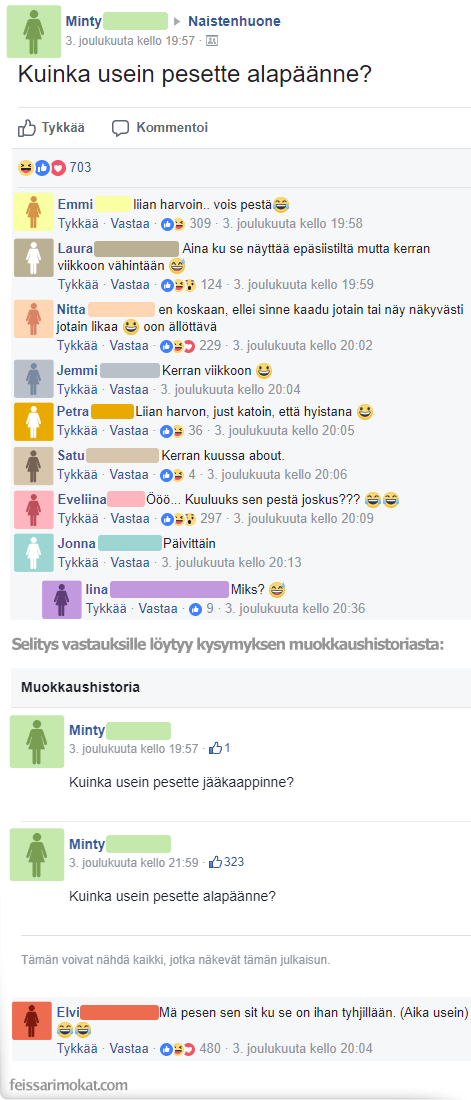This screenshot has height=1100, width=471.
Task: Open Minty's green profile avatar at top
Action: click(x=34, y=32)
